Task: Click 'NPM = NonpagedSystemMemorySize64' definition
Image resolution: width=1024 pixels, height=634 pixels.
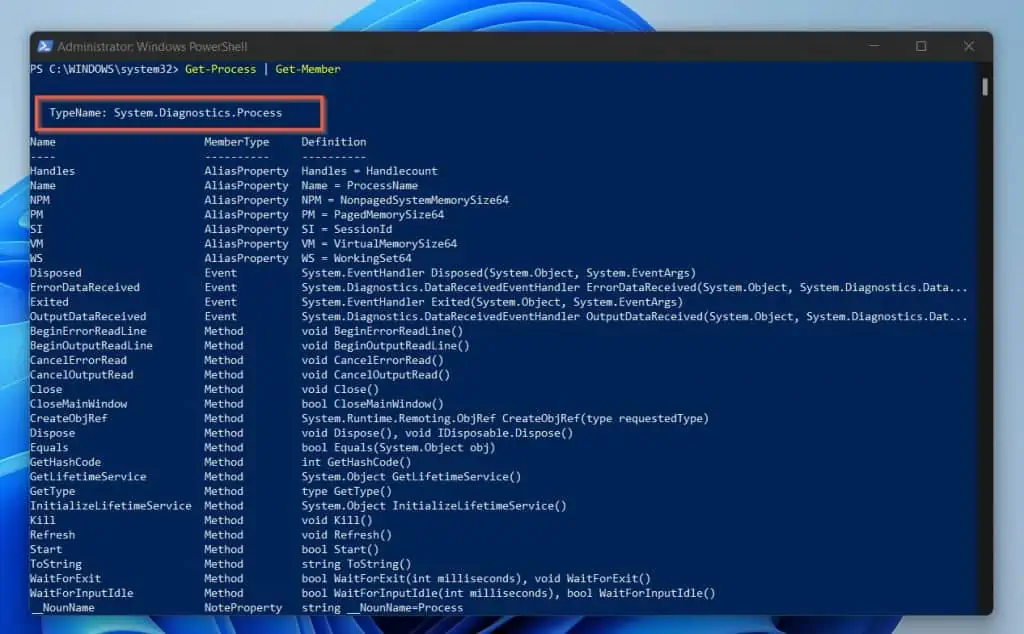Action: pyautogui.click(x=405, y=200)
